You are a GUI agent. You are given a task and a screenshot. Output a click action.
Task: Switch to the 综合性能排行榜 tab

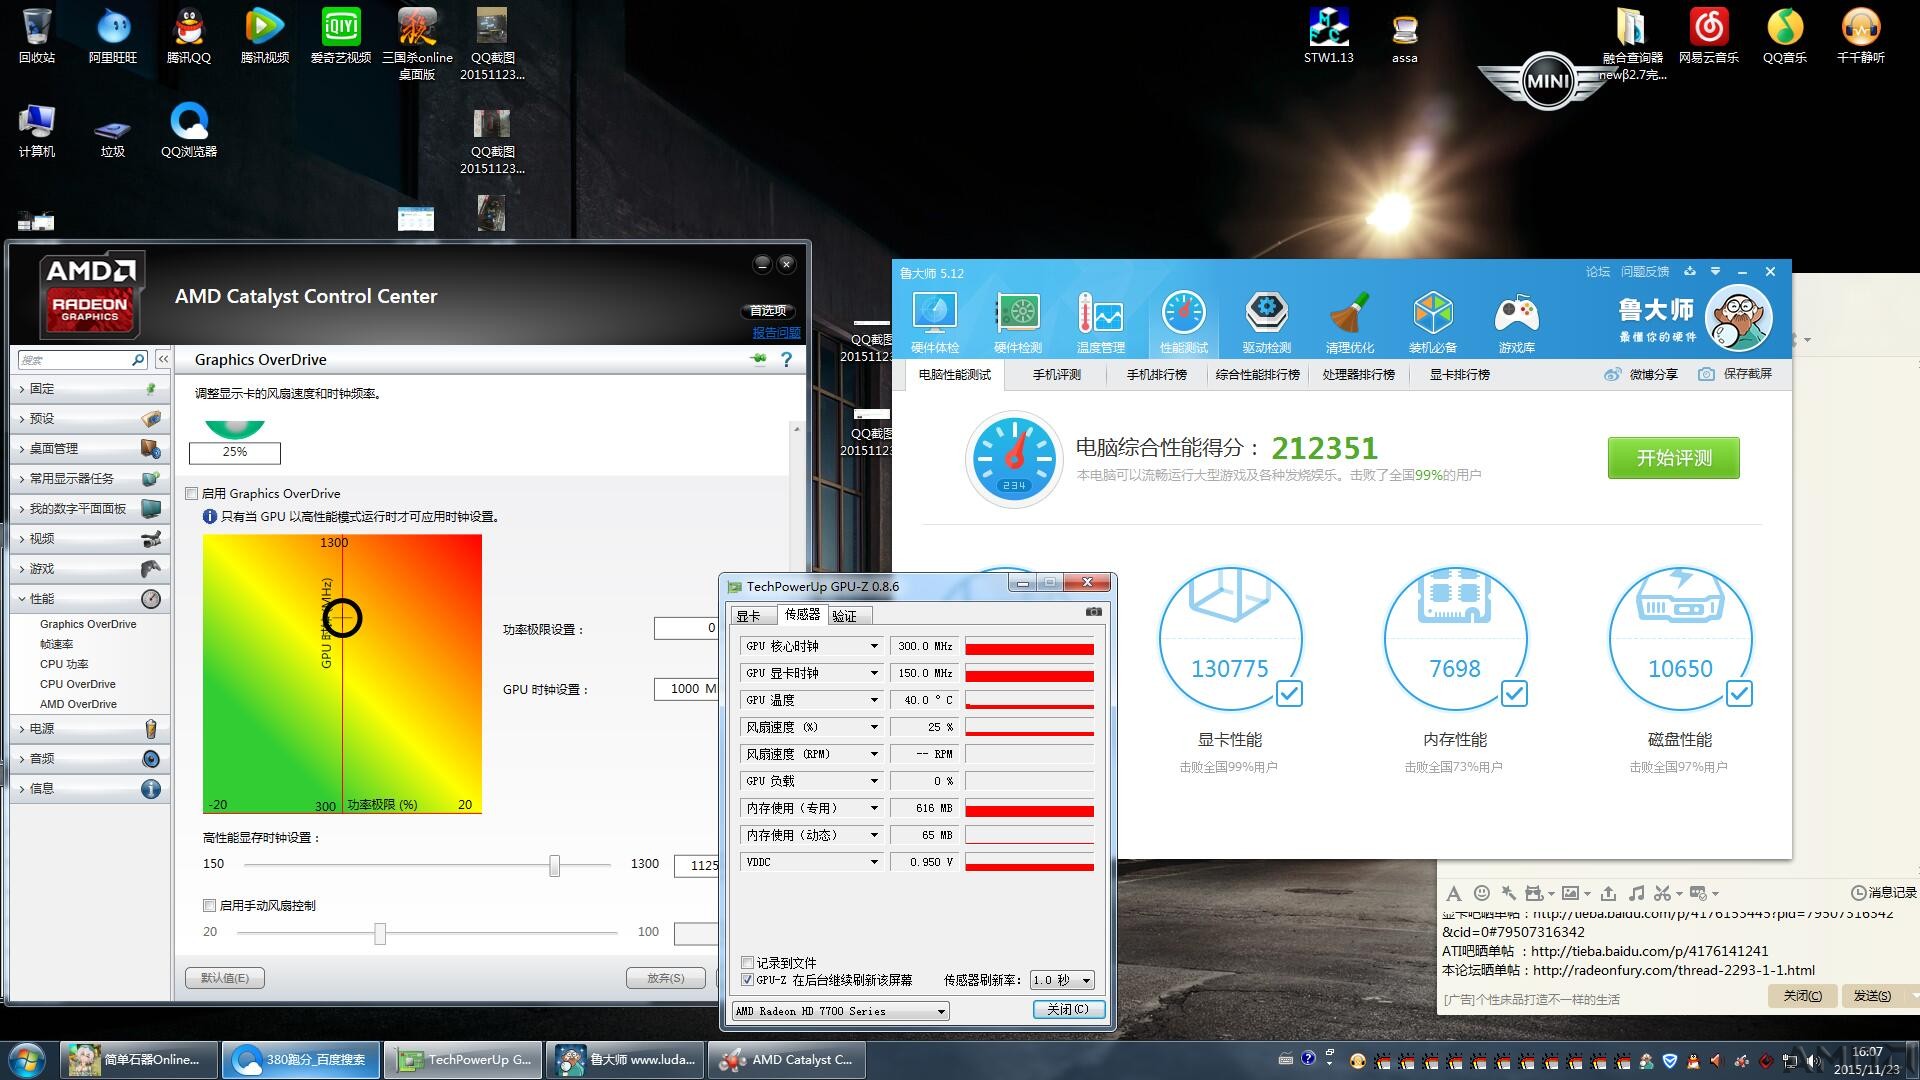click(1258, 374)
